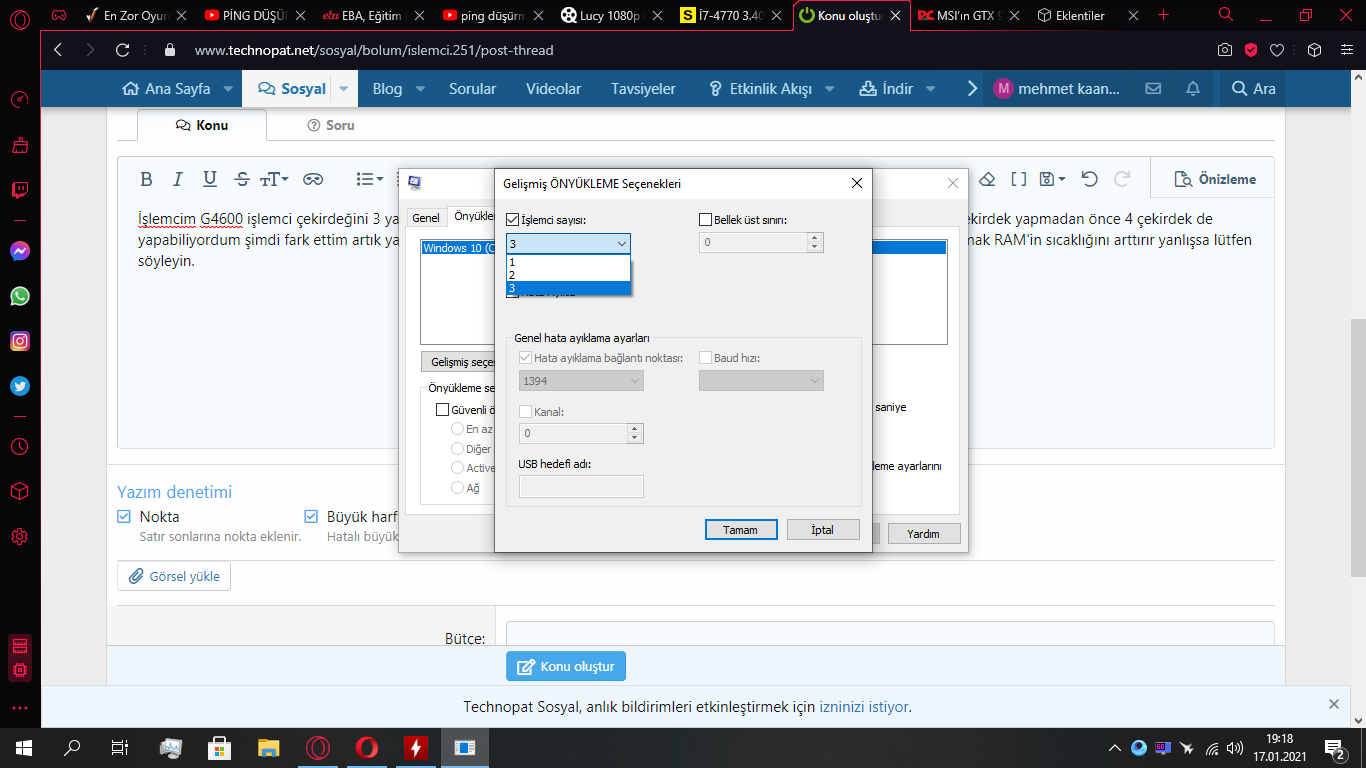Click the Opera ad blocker shield icon
This screenshot has width=1366, height=768.
tap(1251, 50)
